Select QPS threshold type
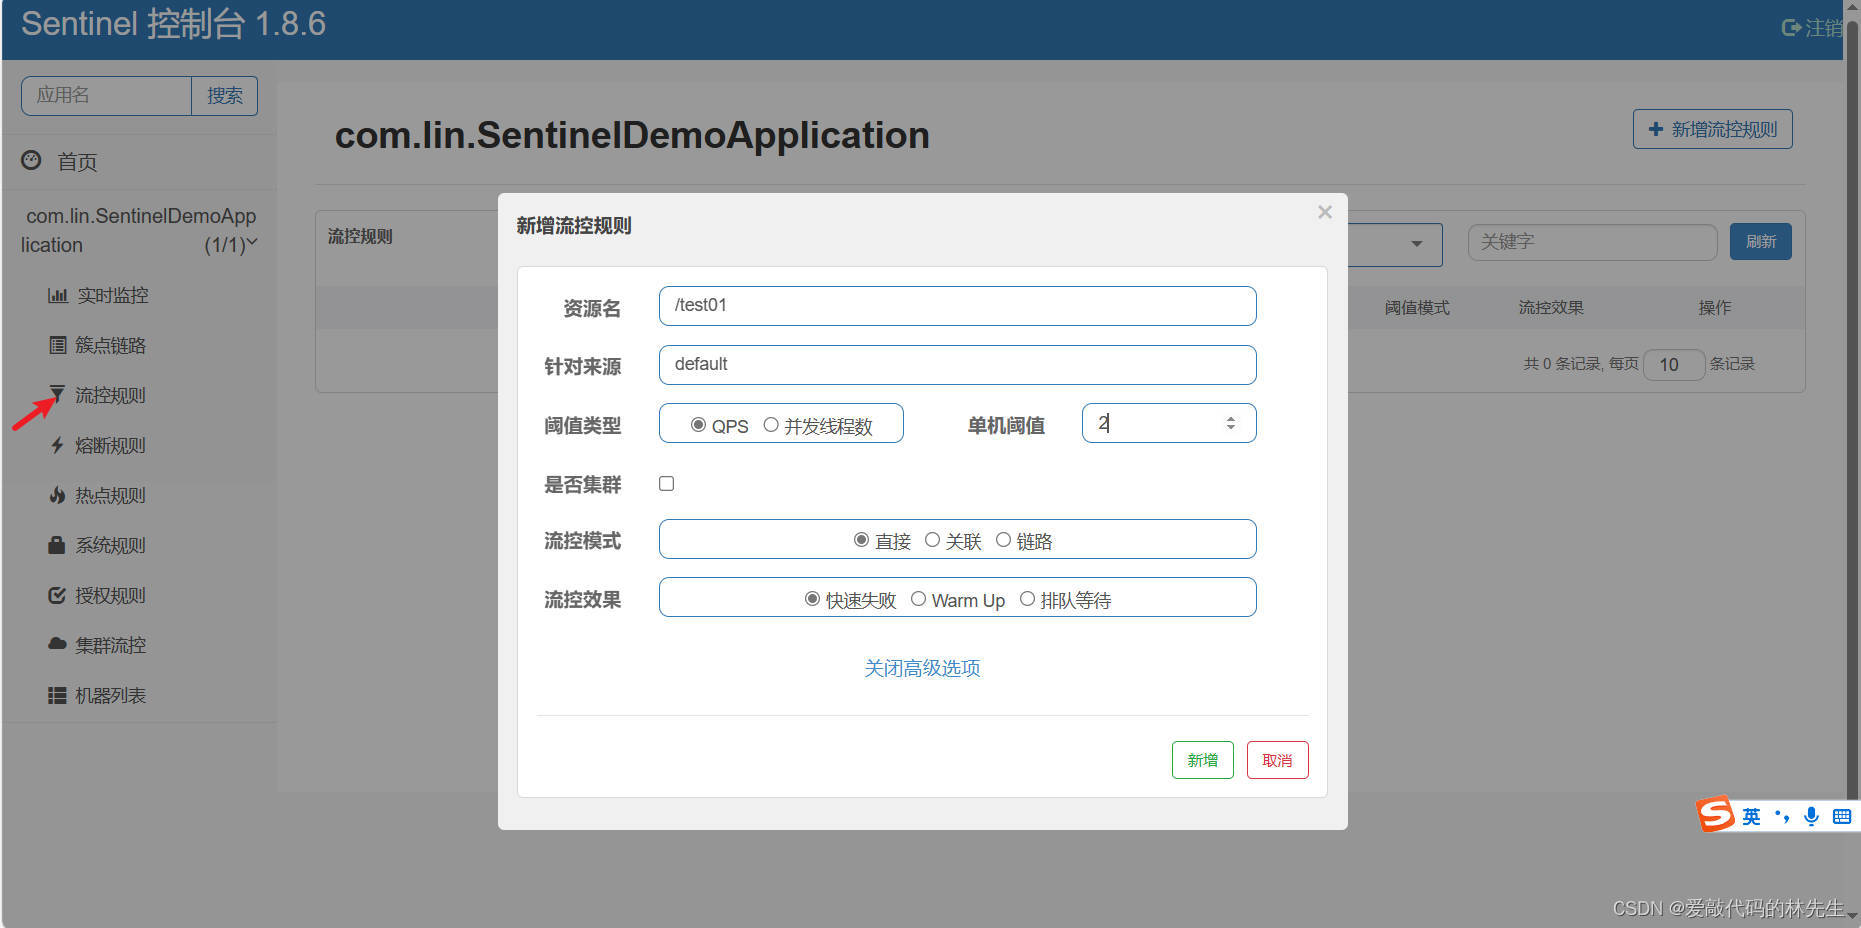The height and width of the screenshot is (928, 1861). [698, 425]
